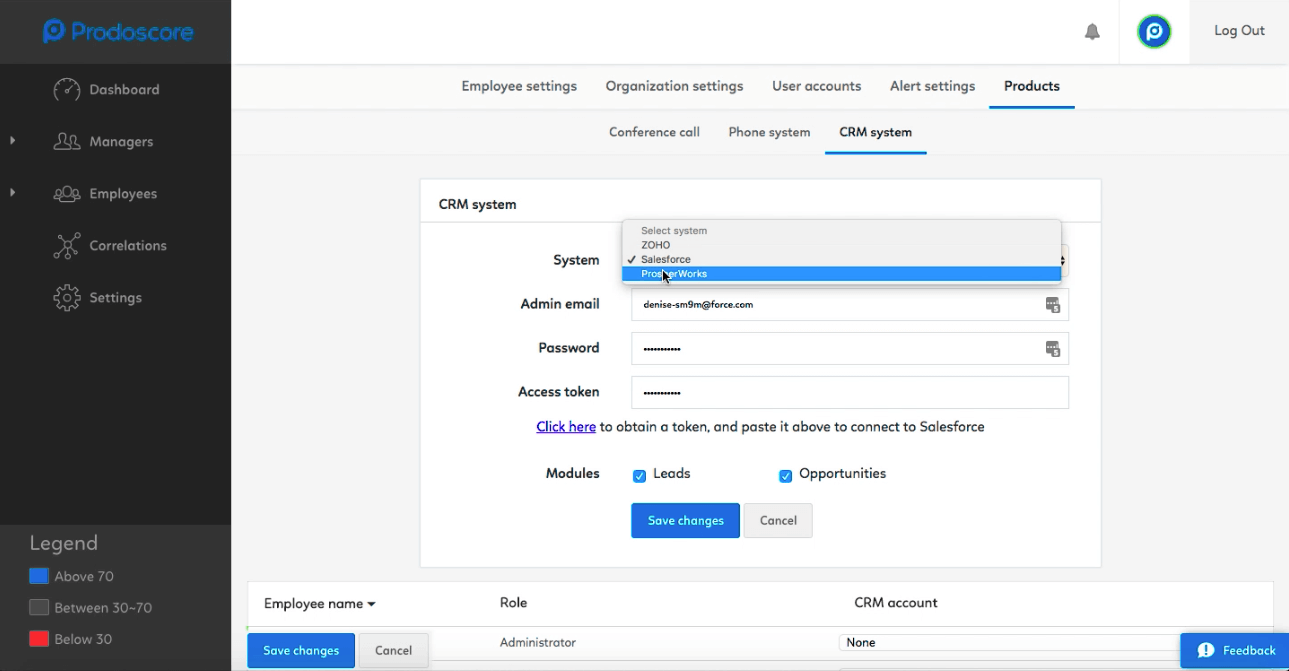Click the Administrator role cell
Screen dimensions: 1289x671
pos(538,643)
